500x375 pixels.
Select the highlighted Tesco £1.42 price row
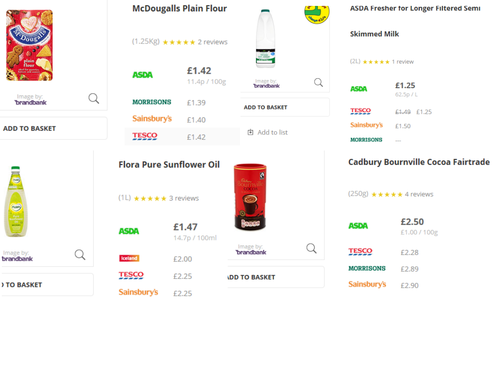tap(182, 136)
